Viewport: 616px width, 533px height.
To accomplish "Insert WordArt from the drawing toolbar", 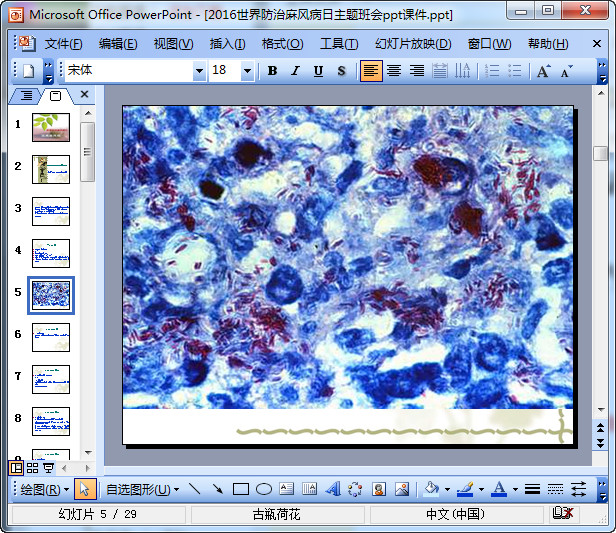I will (x=333, y=489).
